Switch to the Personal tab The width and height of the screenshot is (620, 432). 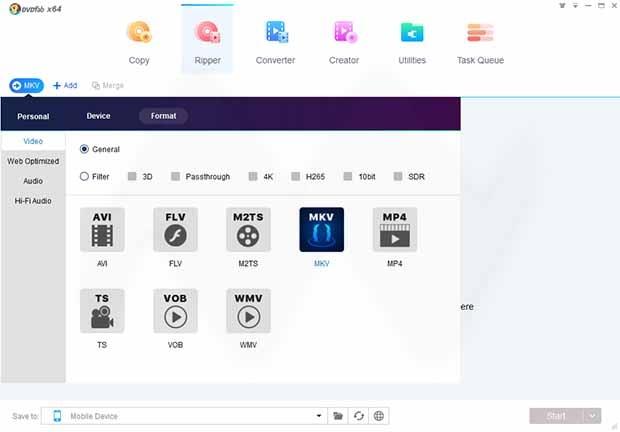(x=33, y=116)
